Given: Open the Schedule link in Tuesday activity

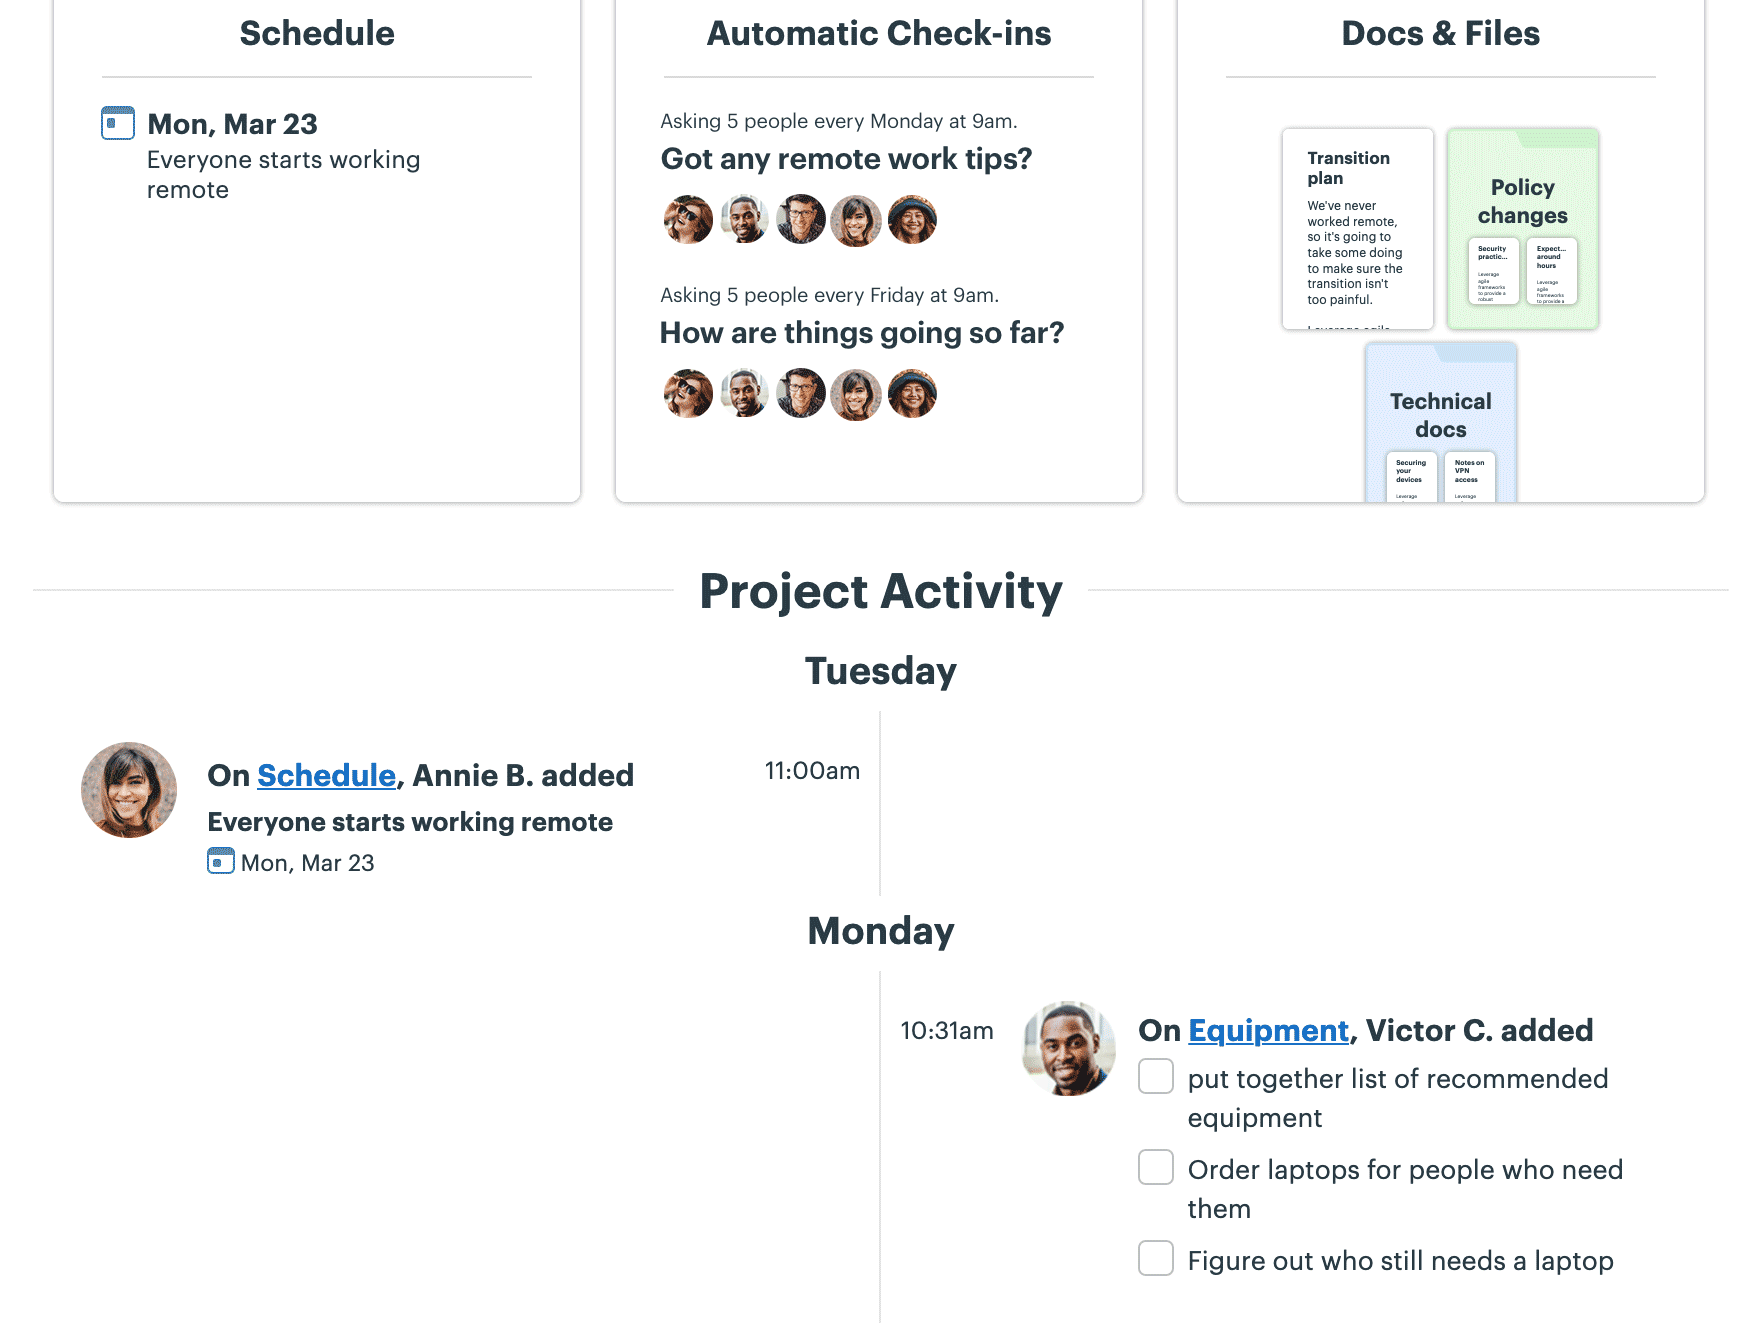Looking at the screenshot, I should [326, 775].
